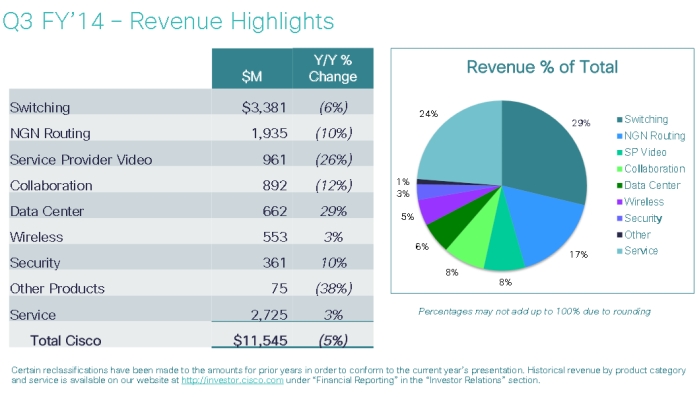This screenshot has height=397, width=700.
Task: Click the '29%' pie chart data label
Action: tap(581, 123)
